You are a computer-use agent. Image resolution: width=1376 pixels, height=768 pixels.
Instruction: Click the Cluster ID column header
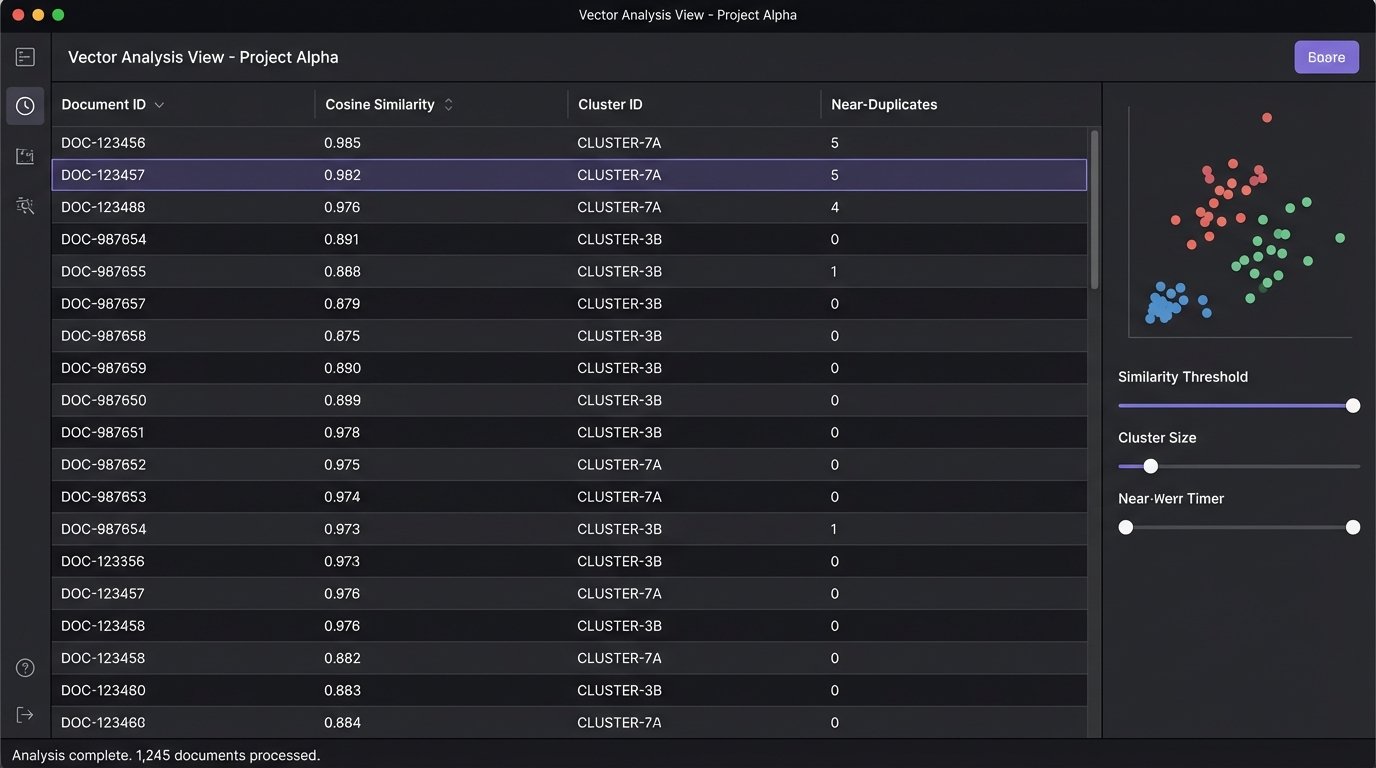[x=610, y=105]
